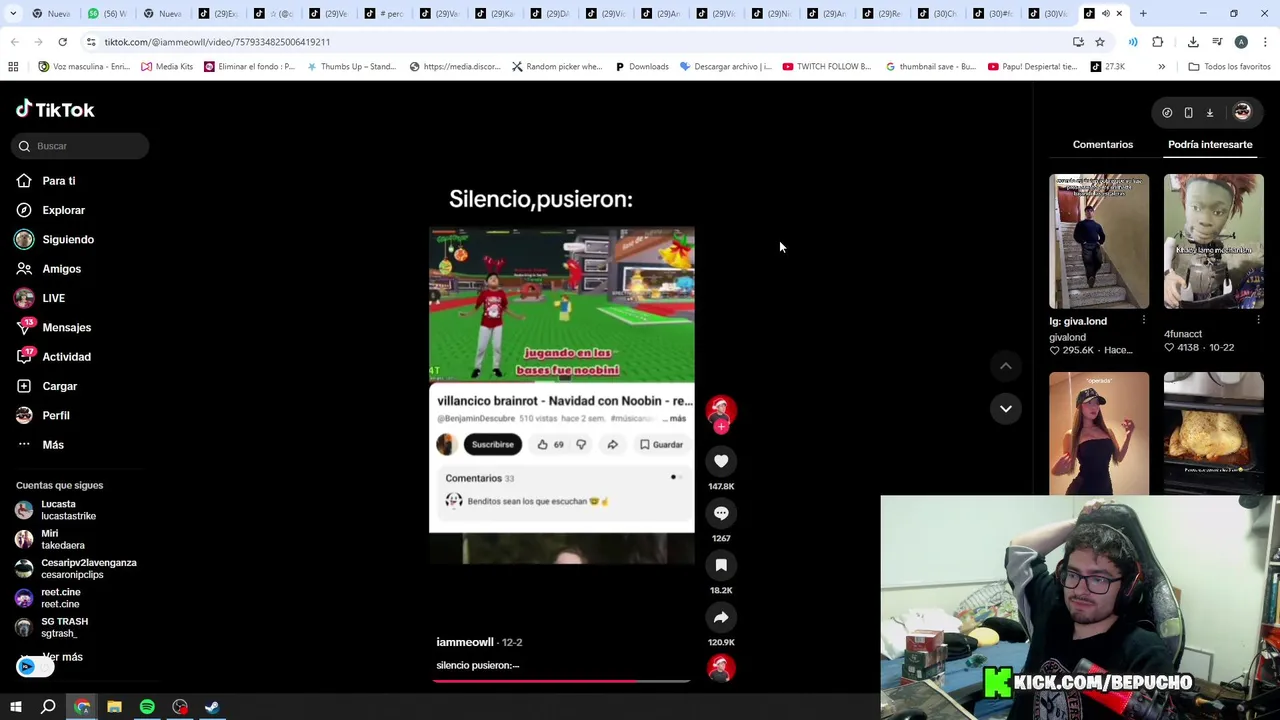Open coins icon in top pill
The height and width of the screenshot is (720, 1280).
[x=1167, y=113]
